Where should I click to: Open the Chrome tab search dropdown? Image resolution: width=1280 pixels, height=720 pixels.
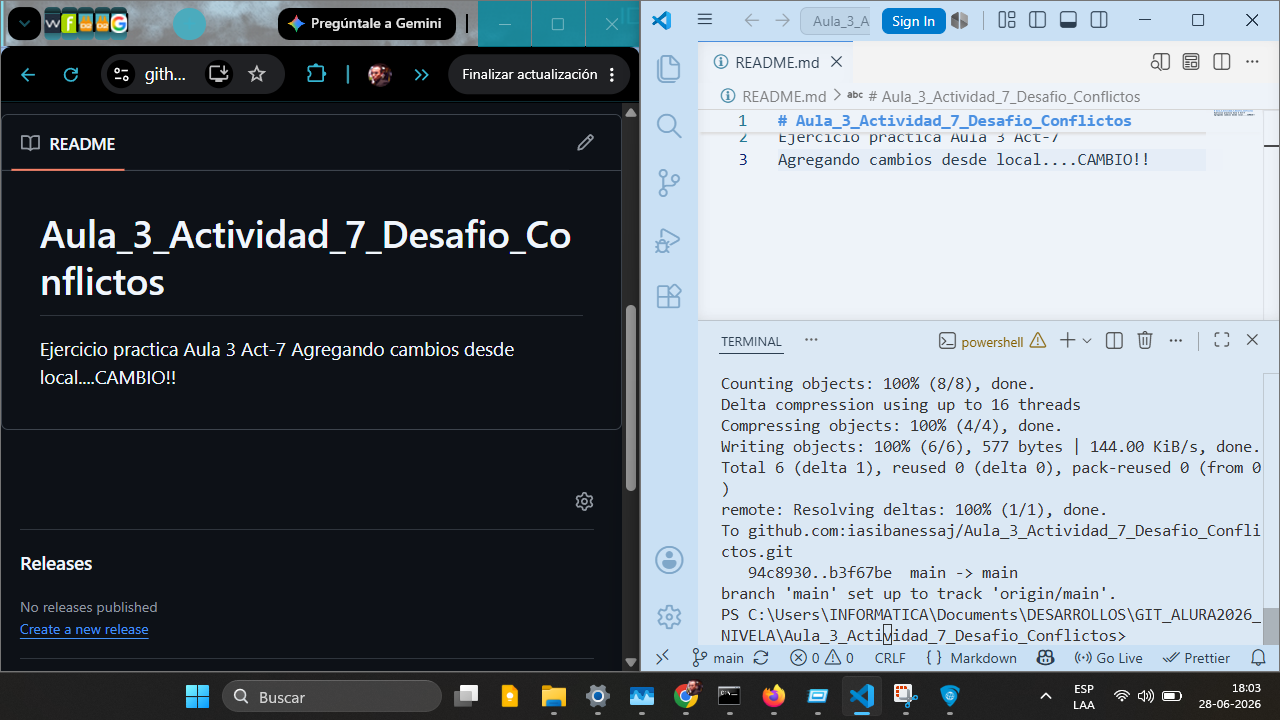[24, 23]
